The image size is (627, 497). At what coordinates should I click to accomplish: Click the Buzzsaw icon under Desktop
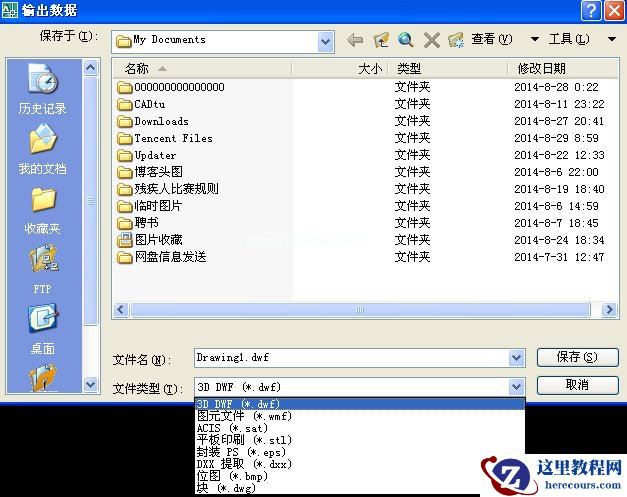click(x=43, y=377)
